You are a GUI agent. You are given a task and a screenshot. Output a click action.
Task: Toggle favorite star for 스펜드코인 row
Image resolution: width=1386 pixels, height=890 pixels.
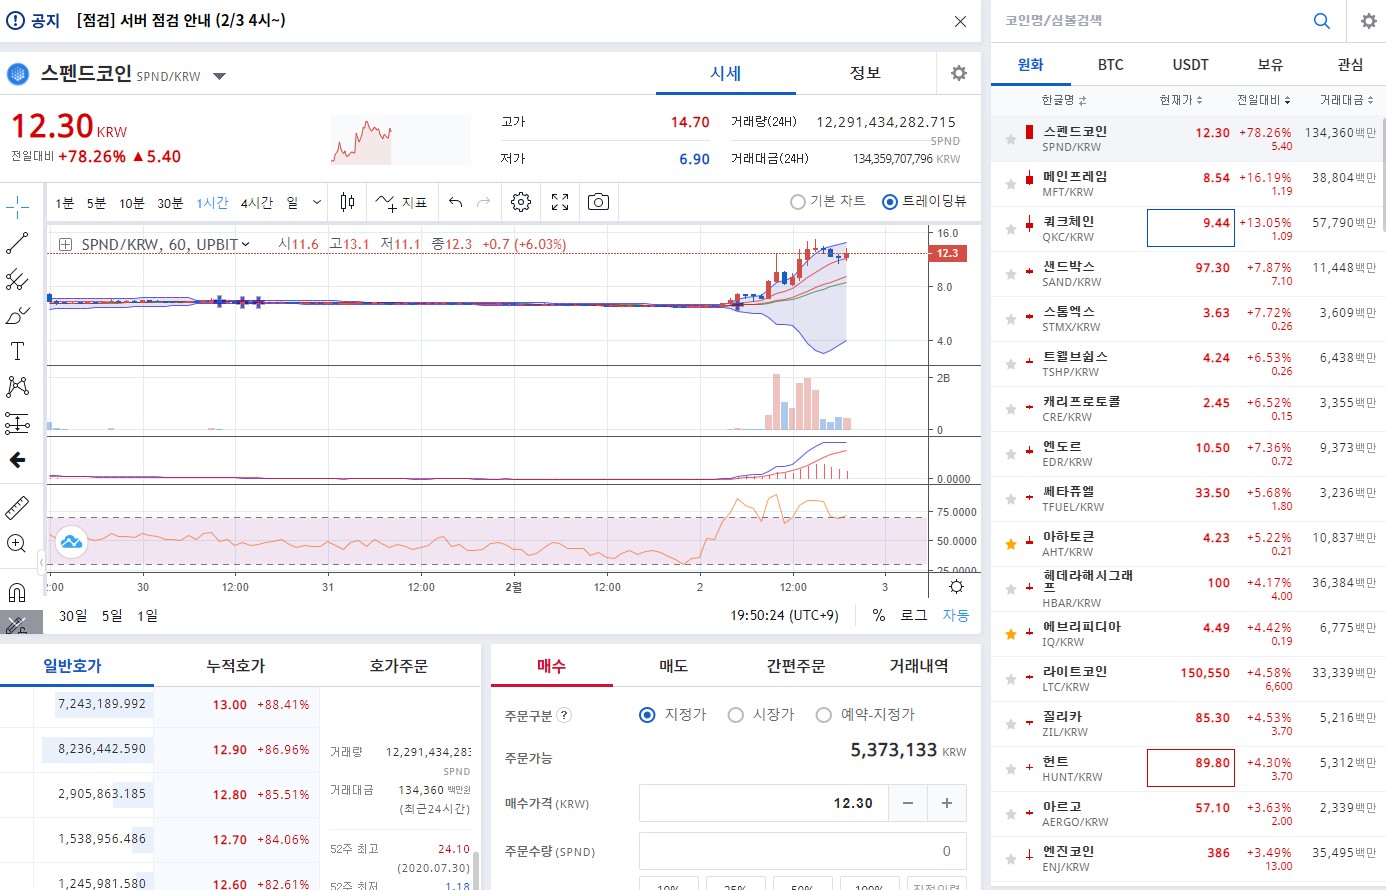coord(1011,139)
